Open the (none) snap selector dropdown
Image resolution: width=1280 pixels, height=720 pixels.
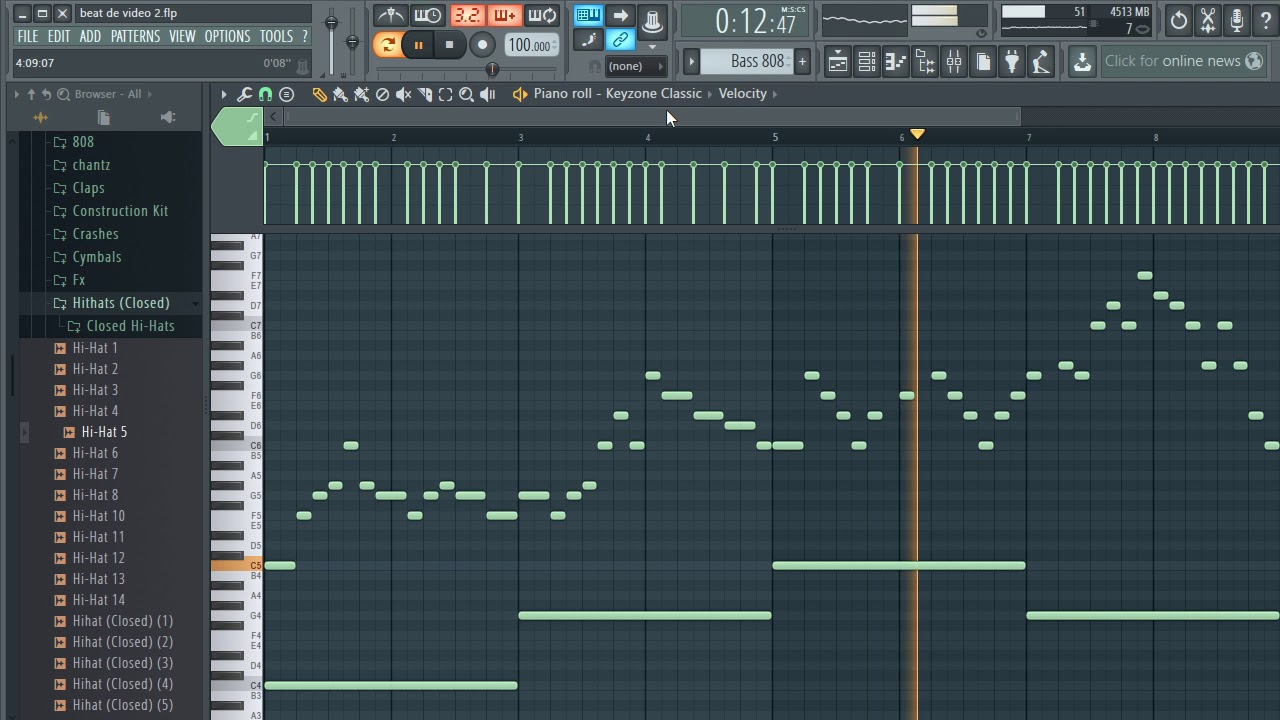pos(636,66)
